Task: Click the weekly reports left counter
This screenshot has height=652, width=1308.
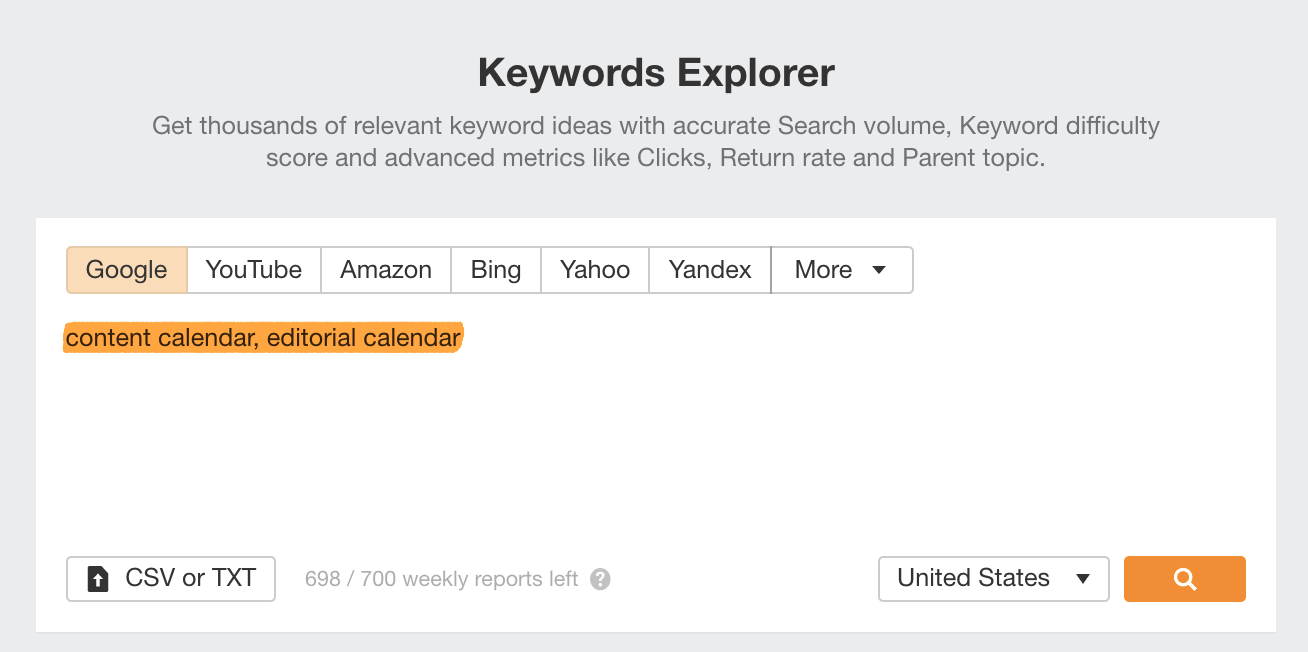Action: [x=441, y=579]
